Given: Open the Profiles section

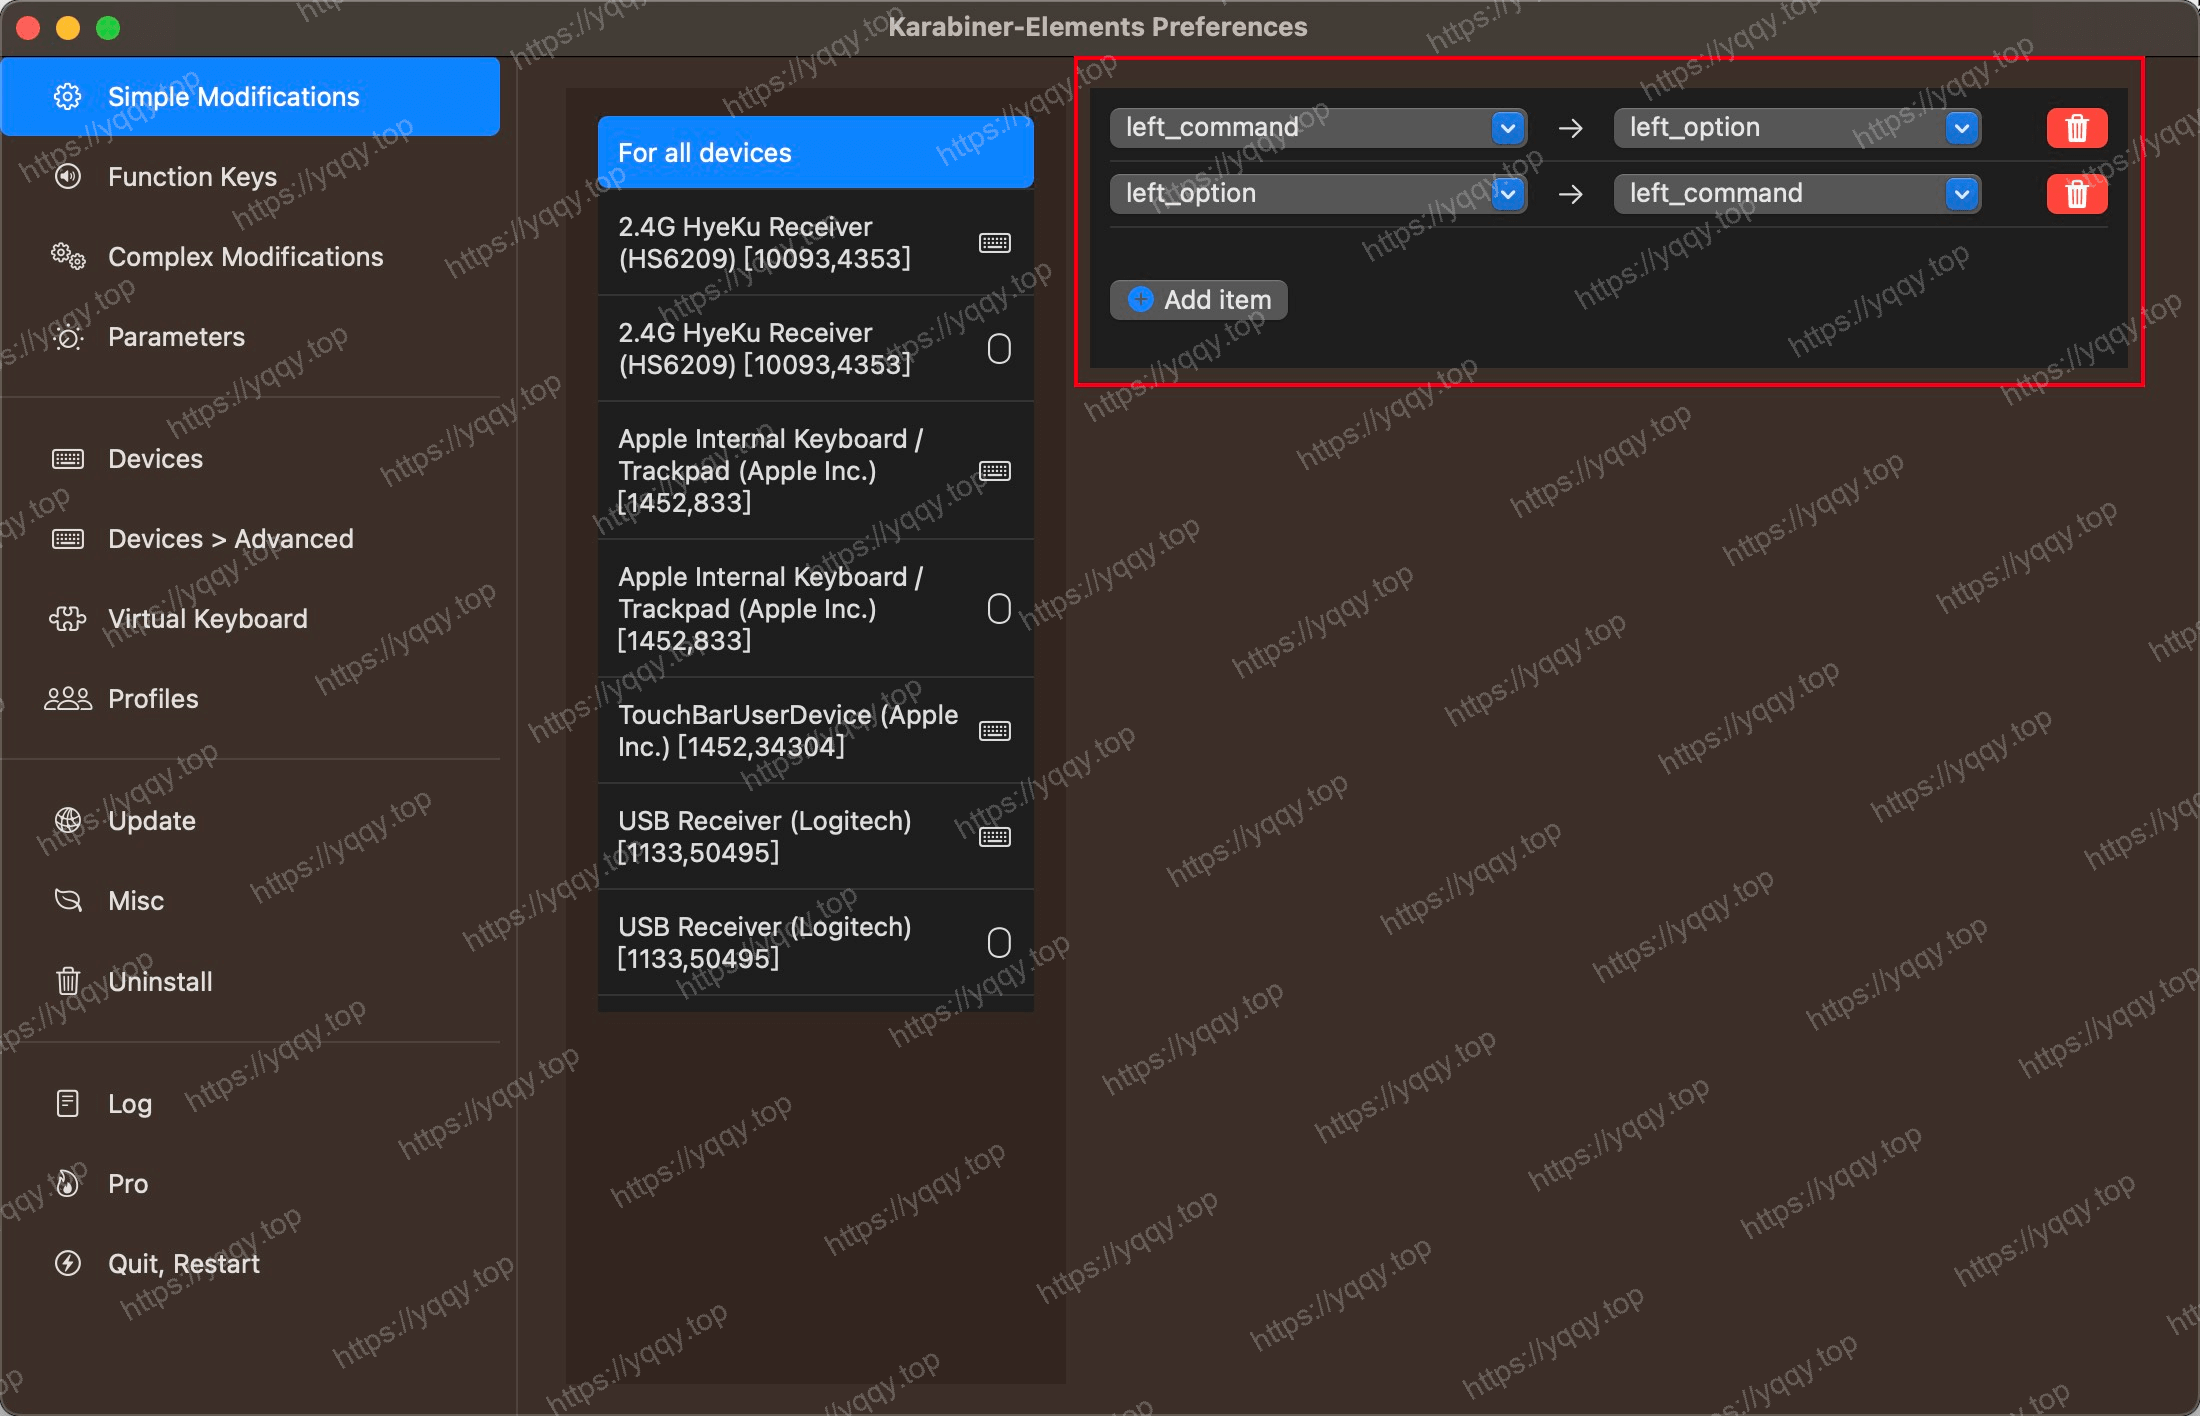Looking at the screenshot, I should click(153, 699).
